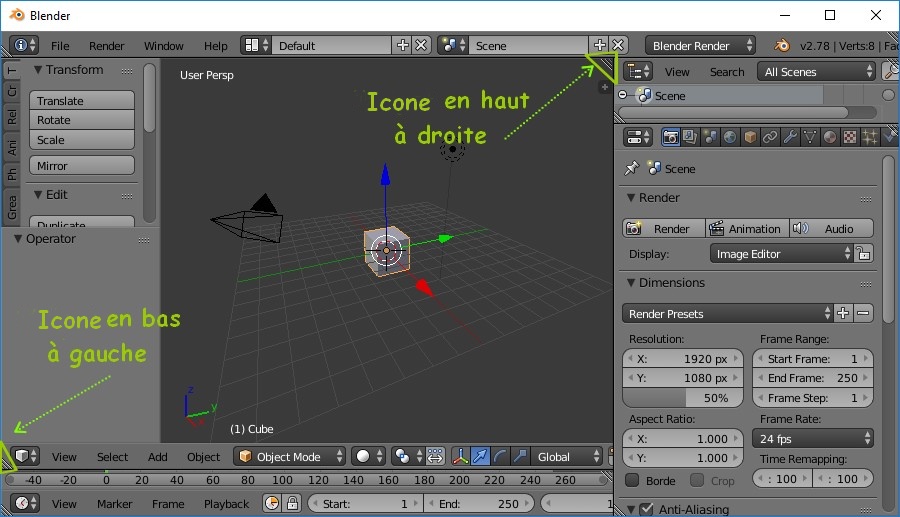Open the timeline Playback menu
The image size is (900, 517).
pyautogui.click(x=226, y=503)
